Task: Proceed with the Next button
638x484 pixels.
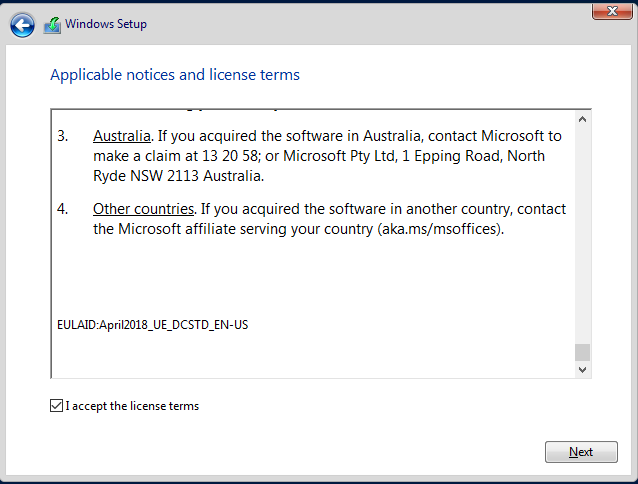Action: coord(581,452)
